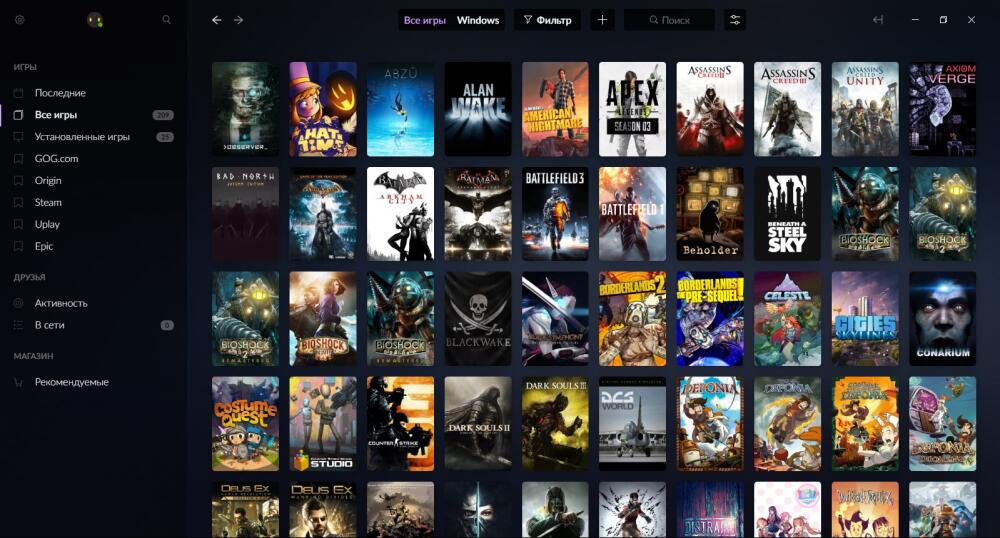This screenshot has height=538, width=1000.
Task: Click the user avatar icon
Action: point(95,20)
